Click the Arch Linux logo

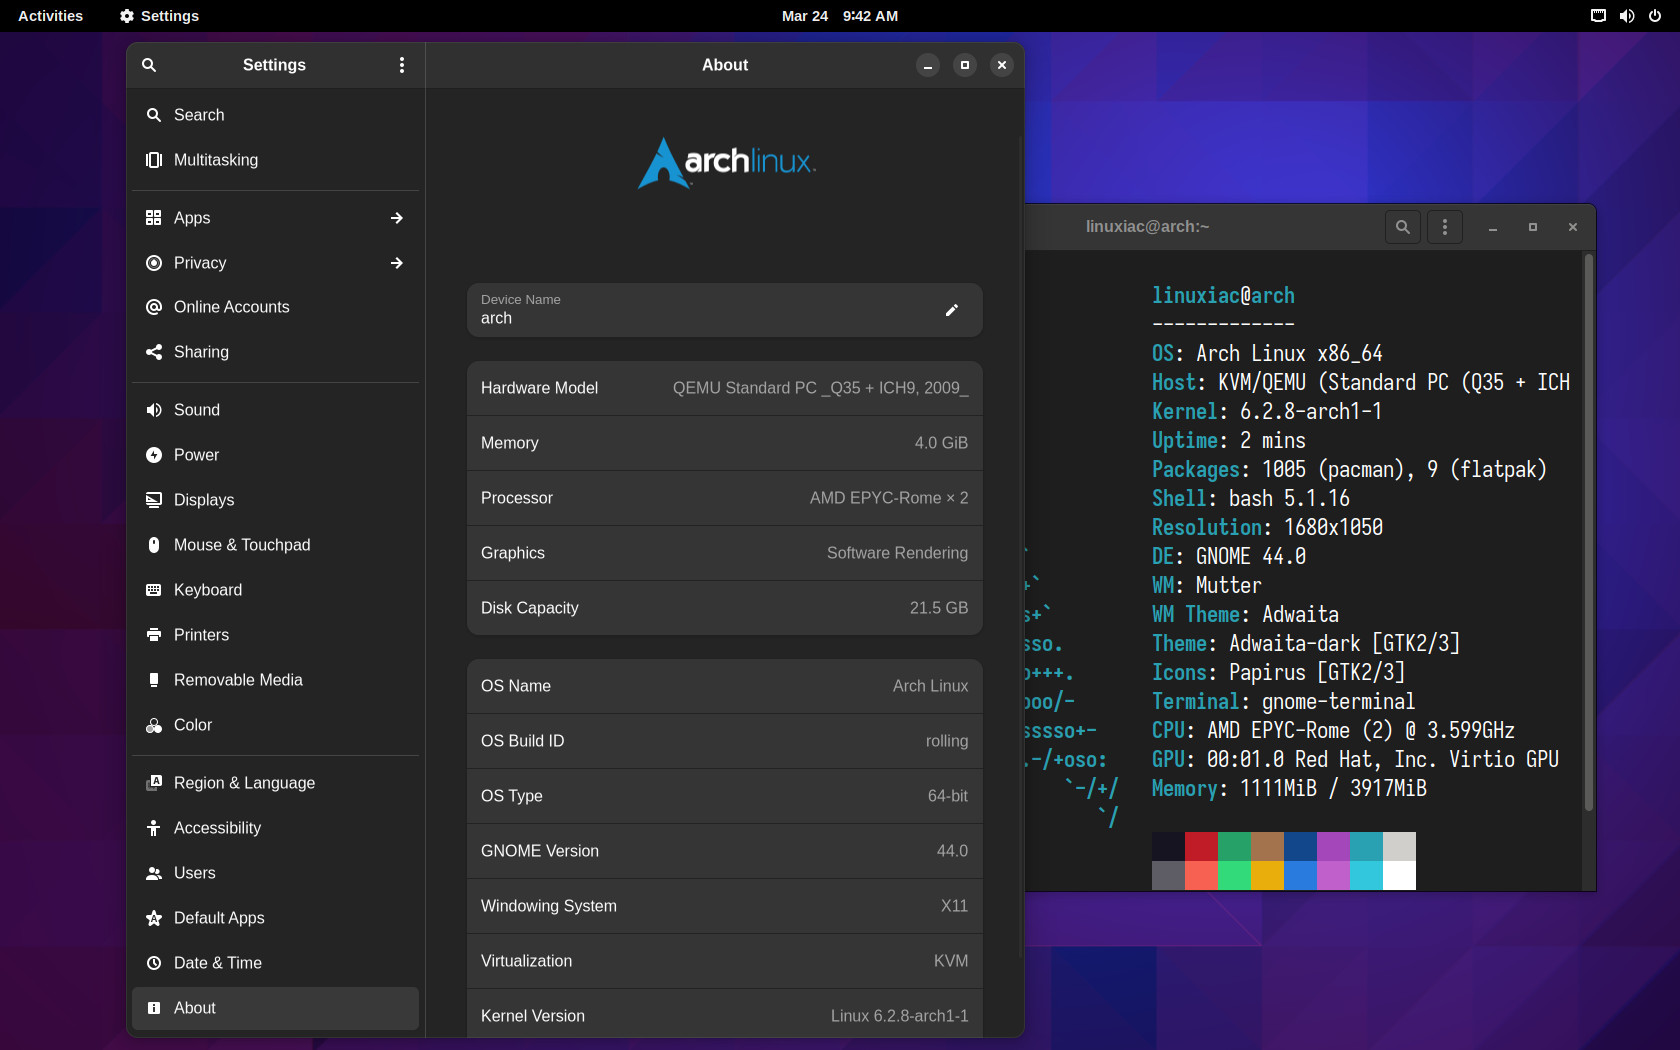coord(727,163)
